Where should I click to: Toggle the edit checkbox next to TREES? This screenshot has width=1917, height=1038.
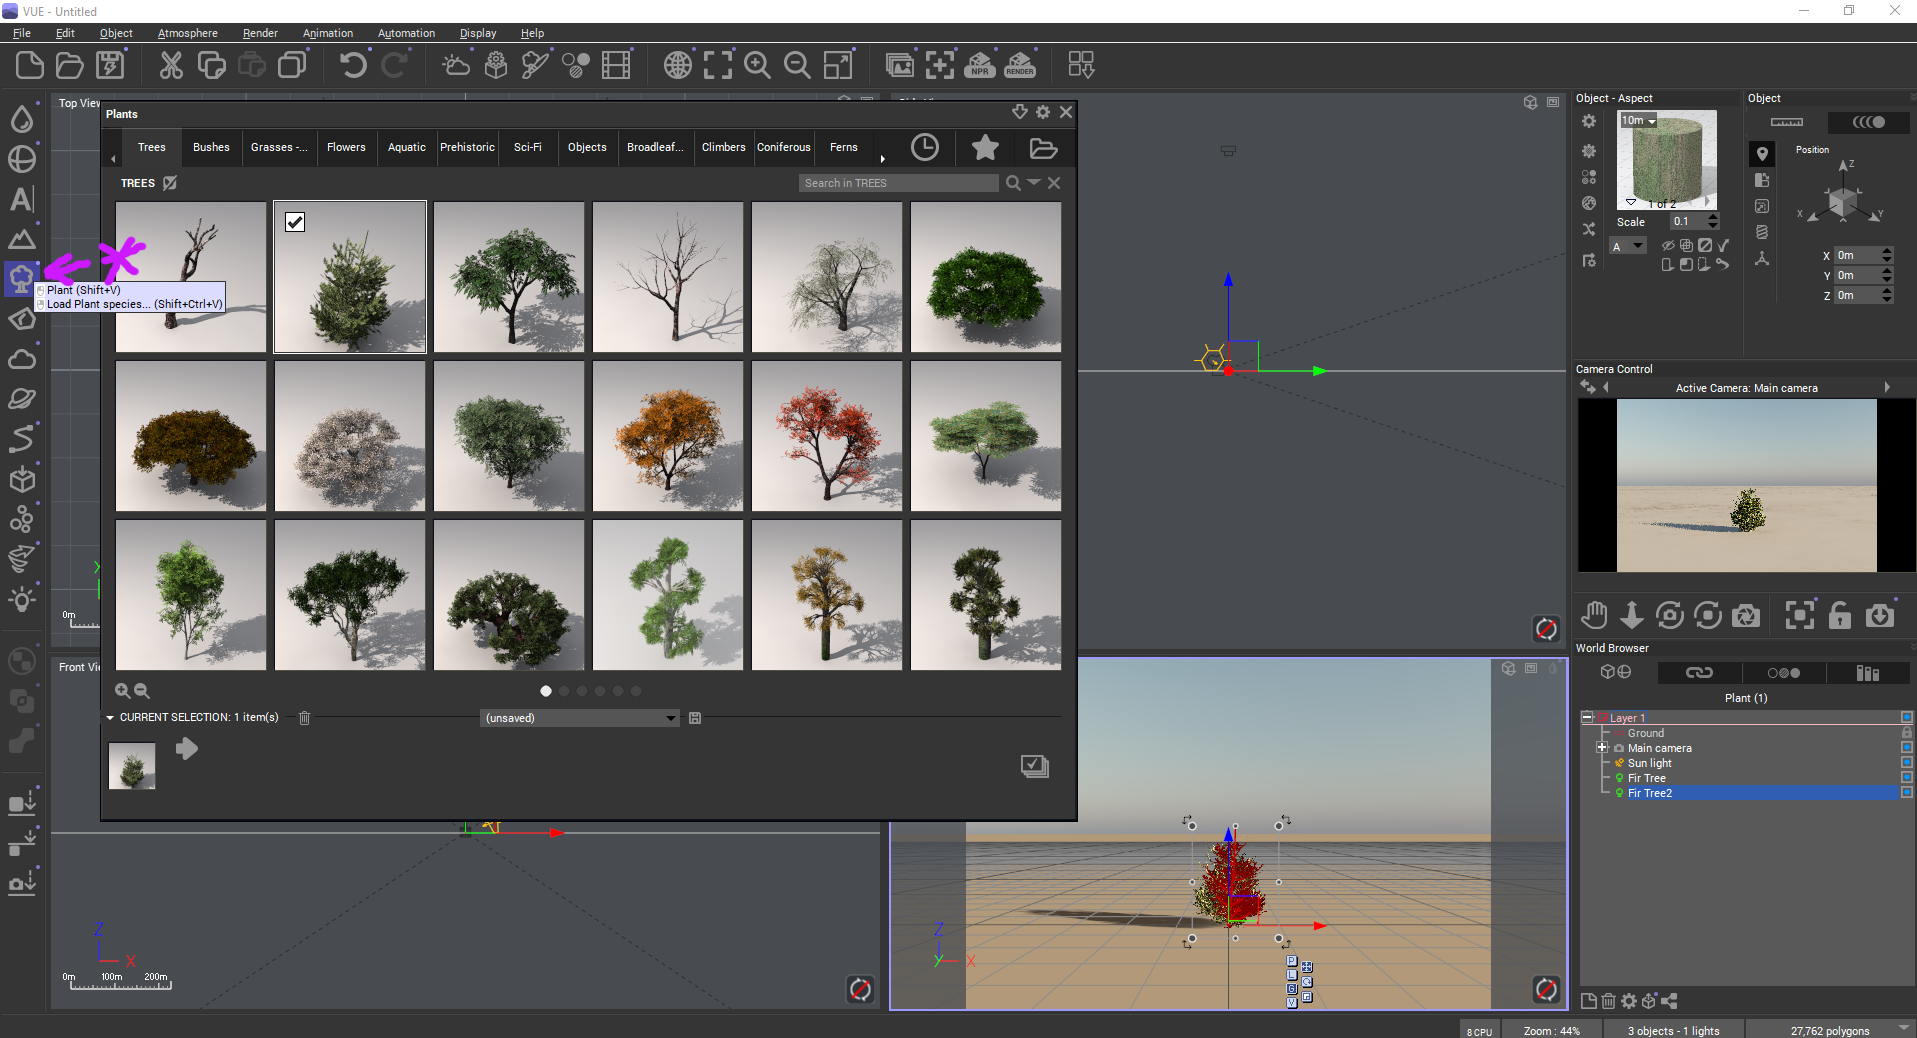click(x=170, y=183)
